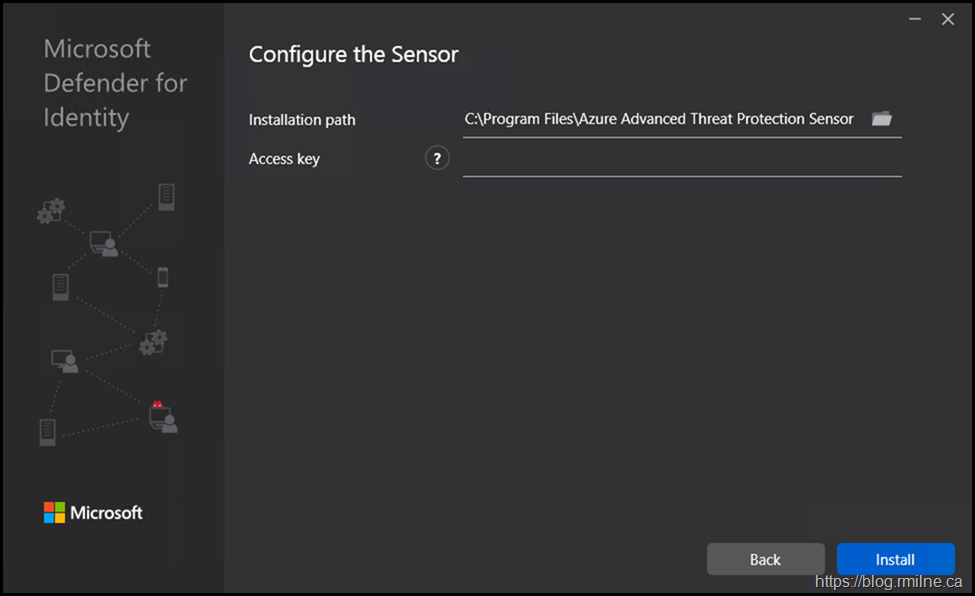
Task: Click the Microsoft Defender for Identity title
Action: pos(115,83)
